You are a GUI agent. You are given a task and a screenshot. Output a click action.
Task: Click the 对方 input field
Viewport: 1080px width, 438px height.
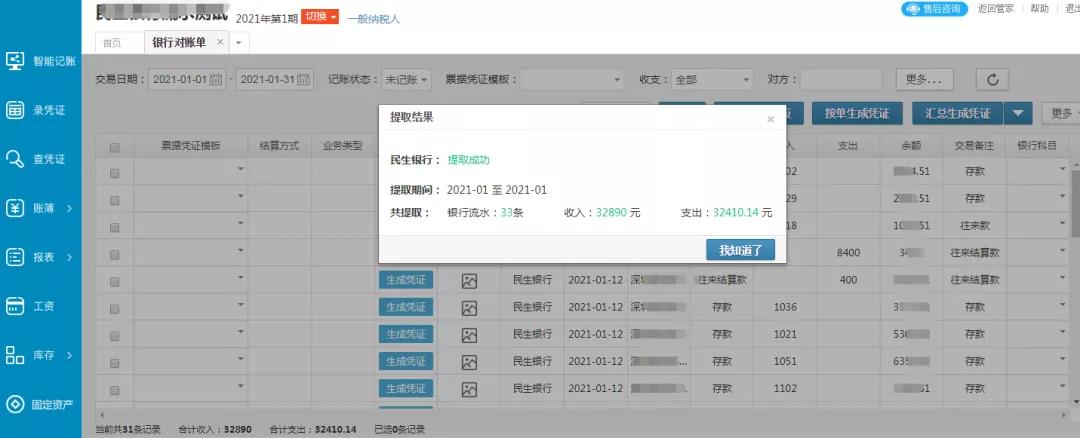click(x=840, y=80)
